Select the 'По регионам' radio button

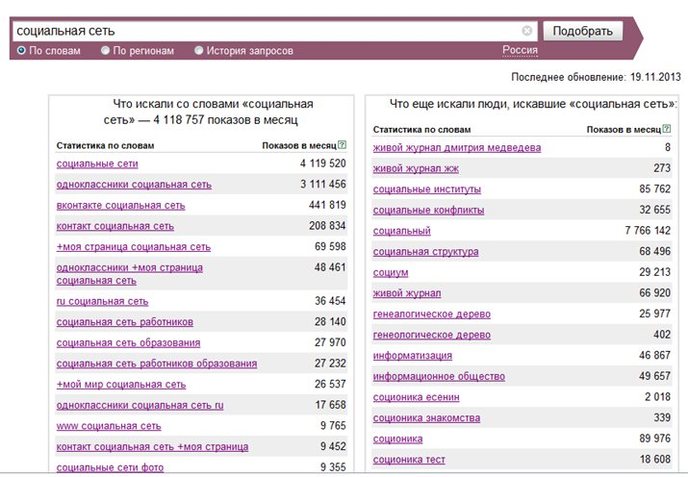pos(105,50)
